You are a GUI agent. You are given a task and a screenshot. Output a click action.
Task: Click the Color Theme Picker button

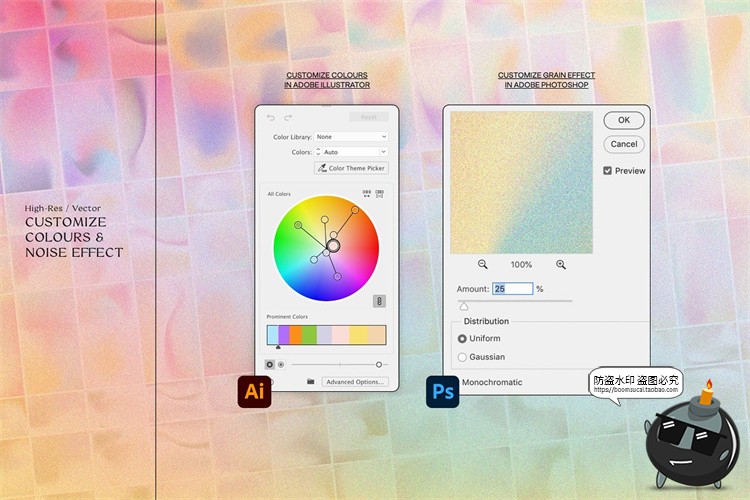[x=351, y=168]
